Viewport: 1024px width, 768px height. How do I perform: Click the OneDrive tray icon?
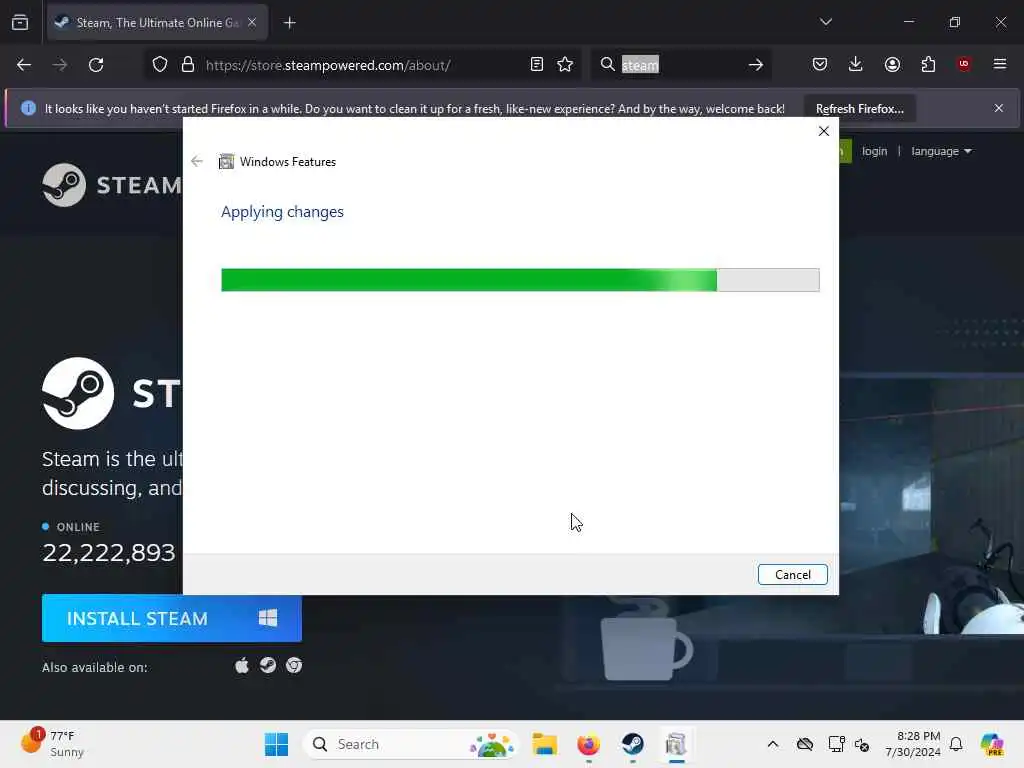coord(805,744)
